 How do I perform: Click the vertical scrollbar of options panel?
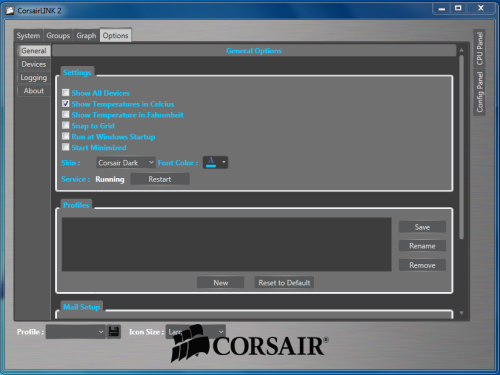462,147
